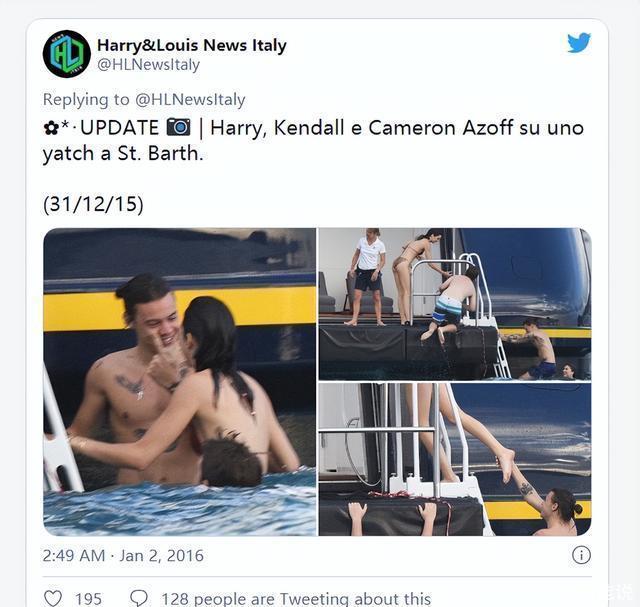Like the tweet with the heart icon
The height and width of the screenshot is (607, 640).
point(53,598)
